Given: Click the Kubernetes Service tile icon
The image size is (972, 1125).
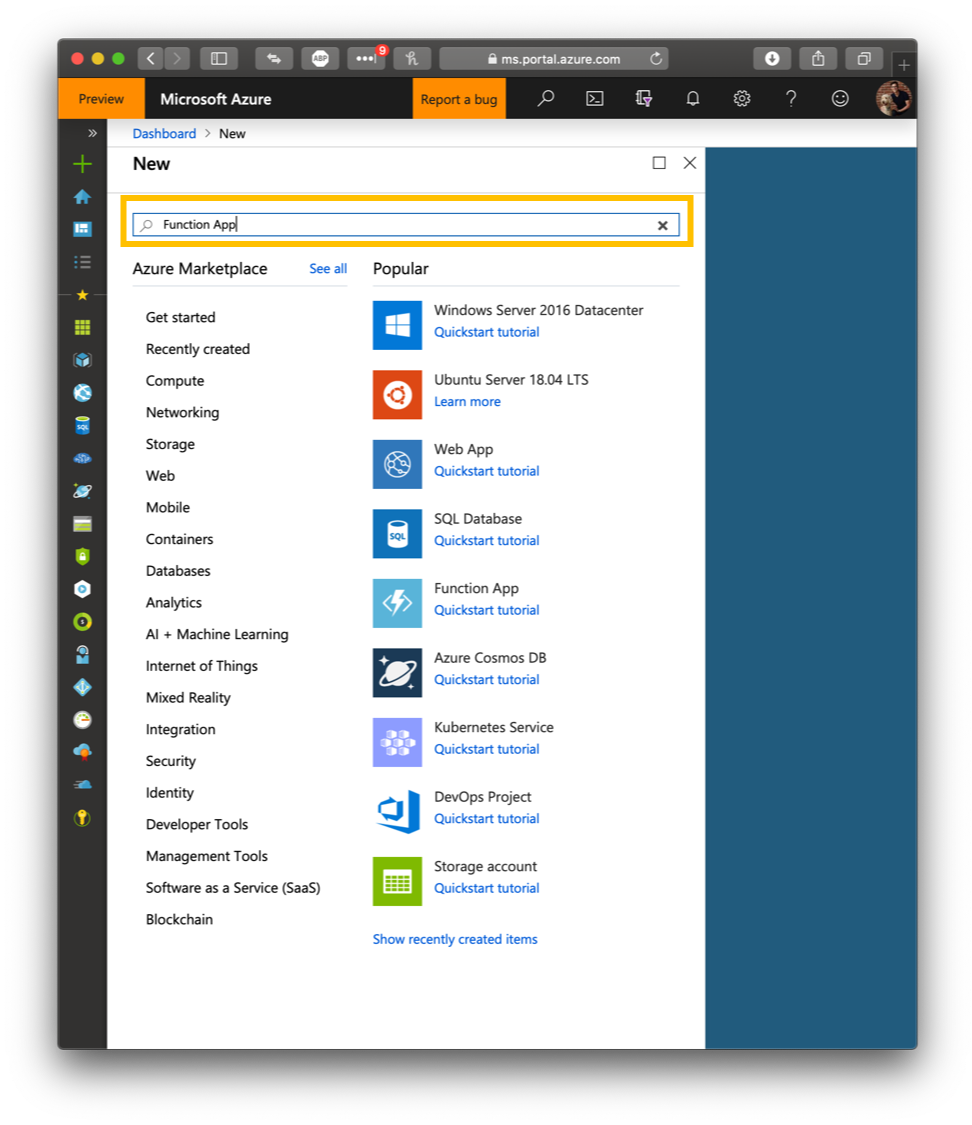Looking at the screenshot, I should tap(397, 743).
